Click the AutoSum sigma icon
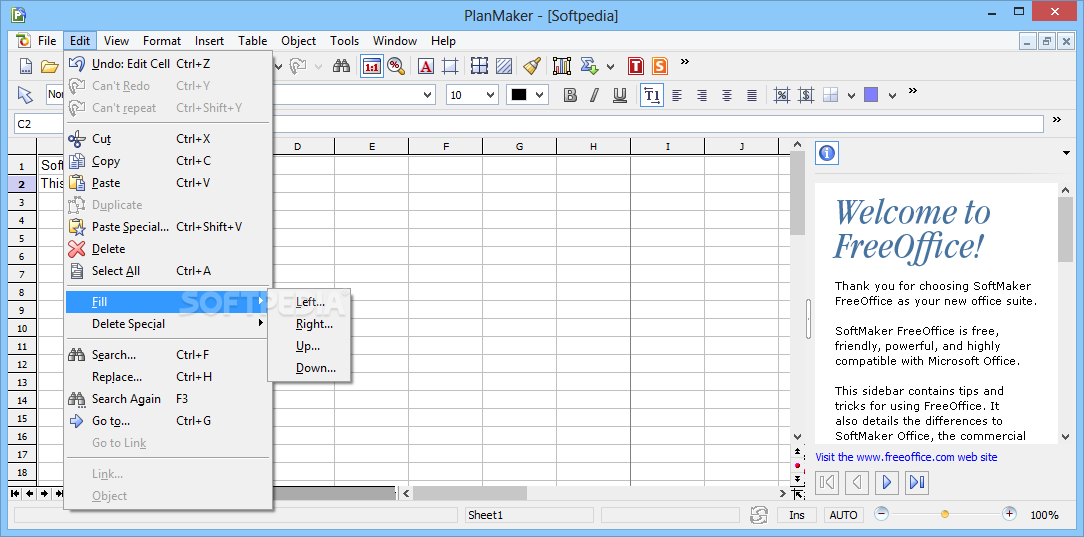The image size is (1084, 537). click(589, 66)
